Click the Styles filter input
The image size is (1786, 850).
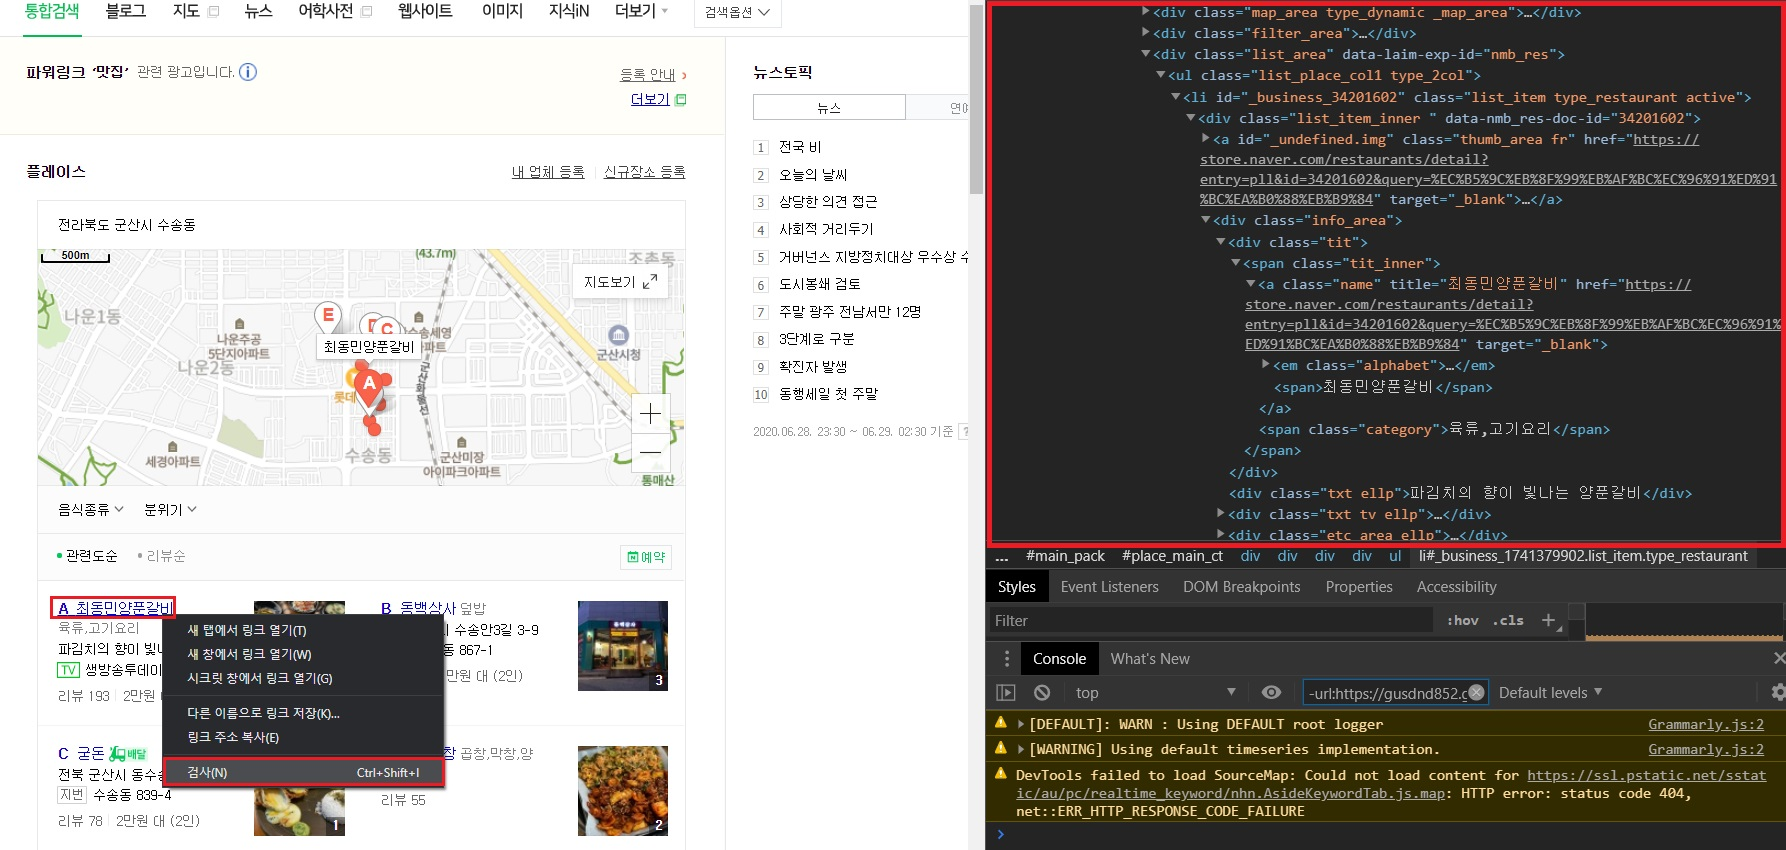coord(1210,620)
